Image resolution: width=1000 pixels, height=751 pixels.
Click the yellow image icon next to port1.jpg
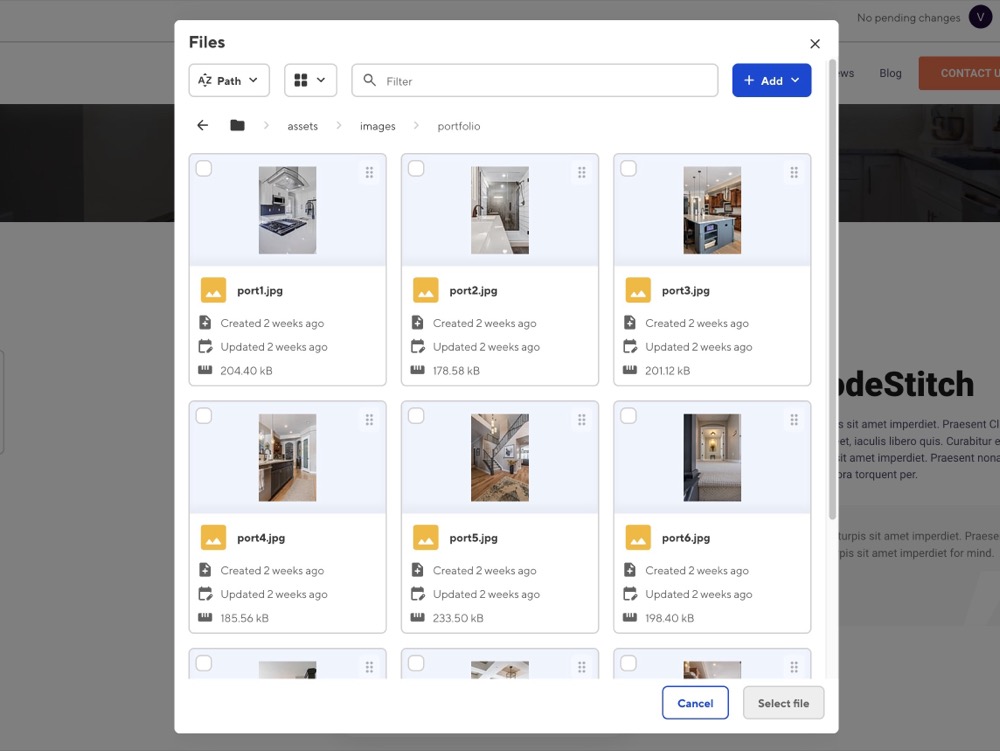tap(213, 290)
